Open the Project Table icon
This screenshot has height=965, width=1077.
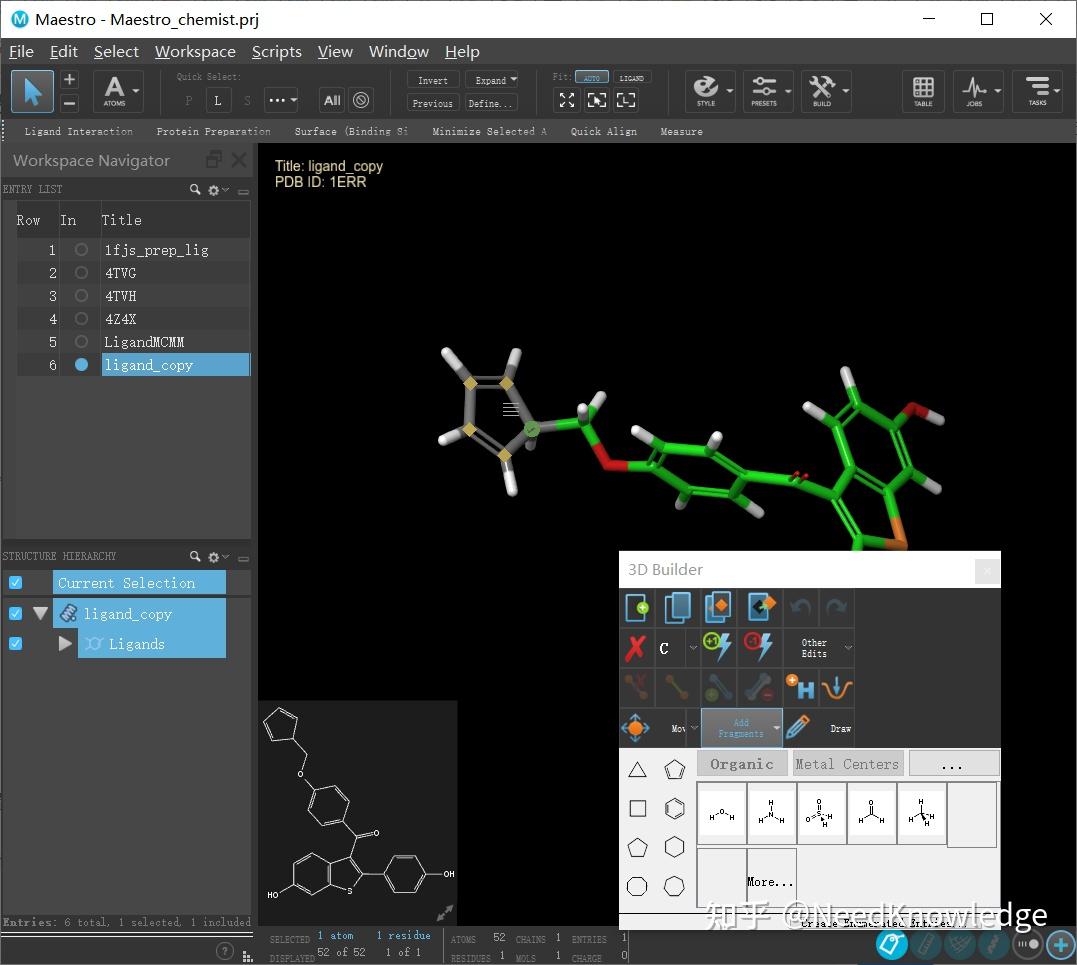click(923, 91)
